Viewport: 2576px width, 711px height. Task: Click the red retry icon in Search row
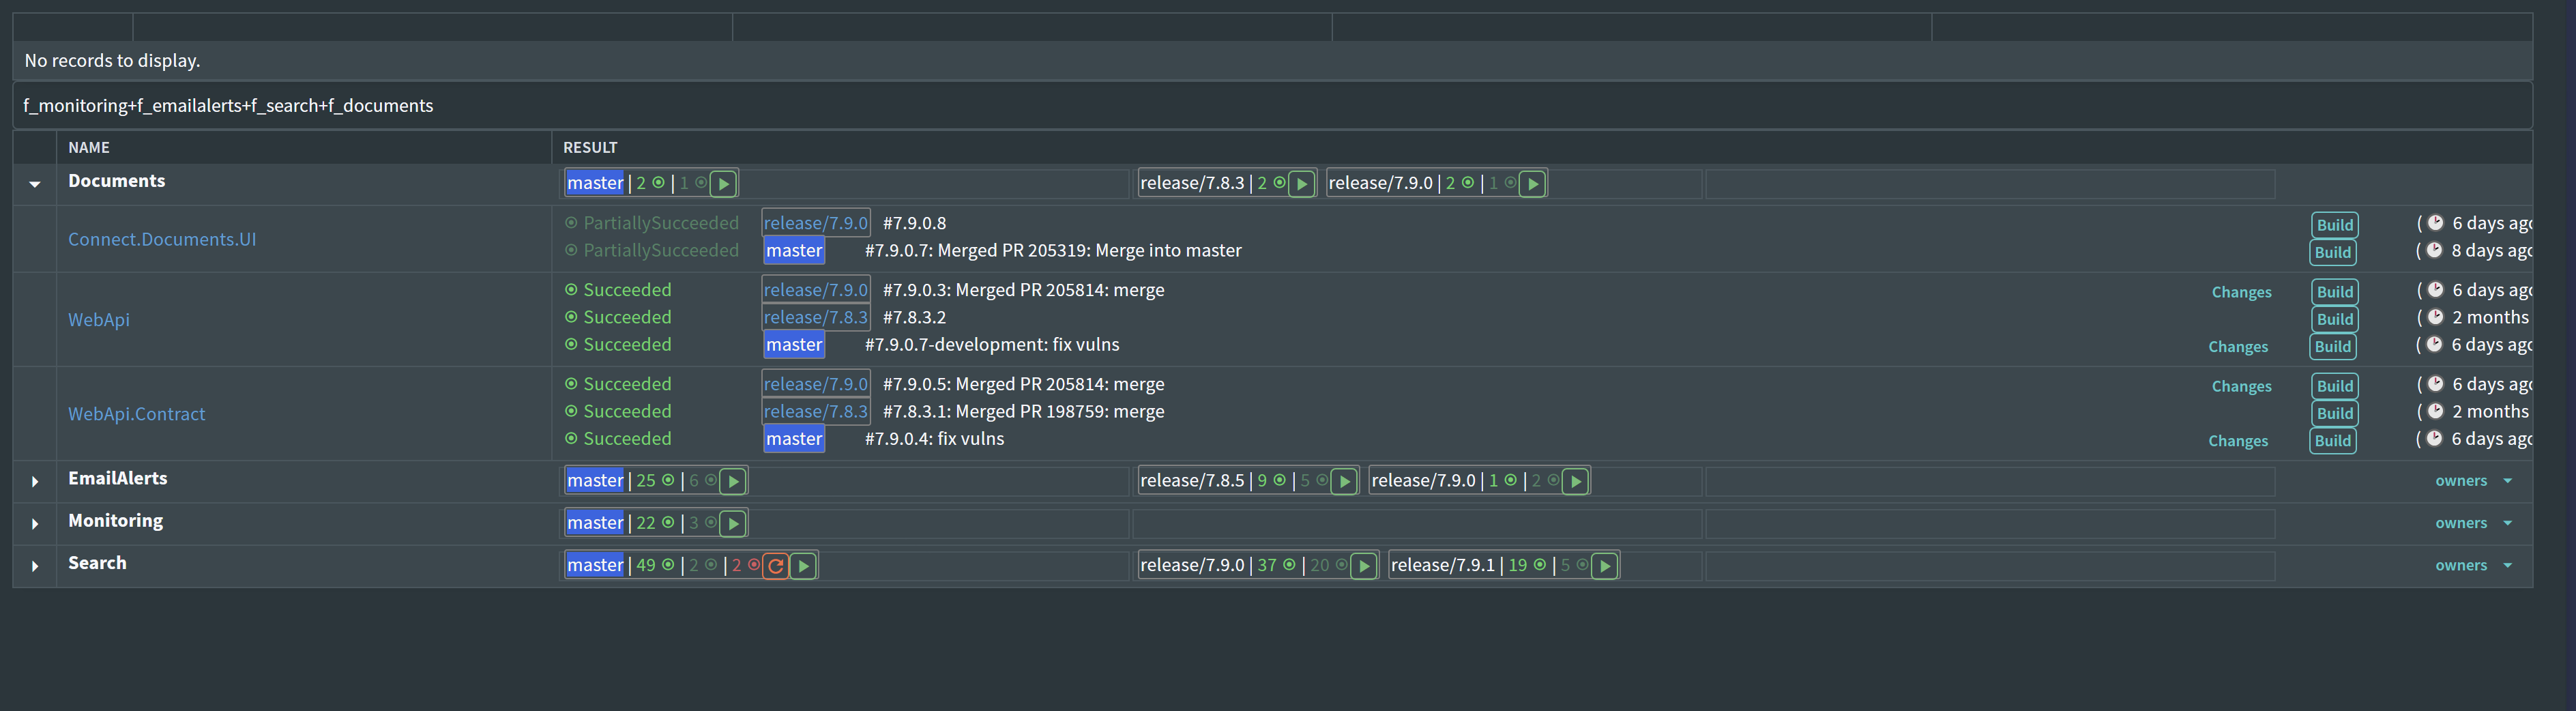[x=775, y=566]
